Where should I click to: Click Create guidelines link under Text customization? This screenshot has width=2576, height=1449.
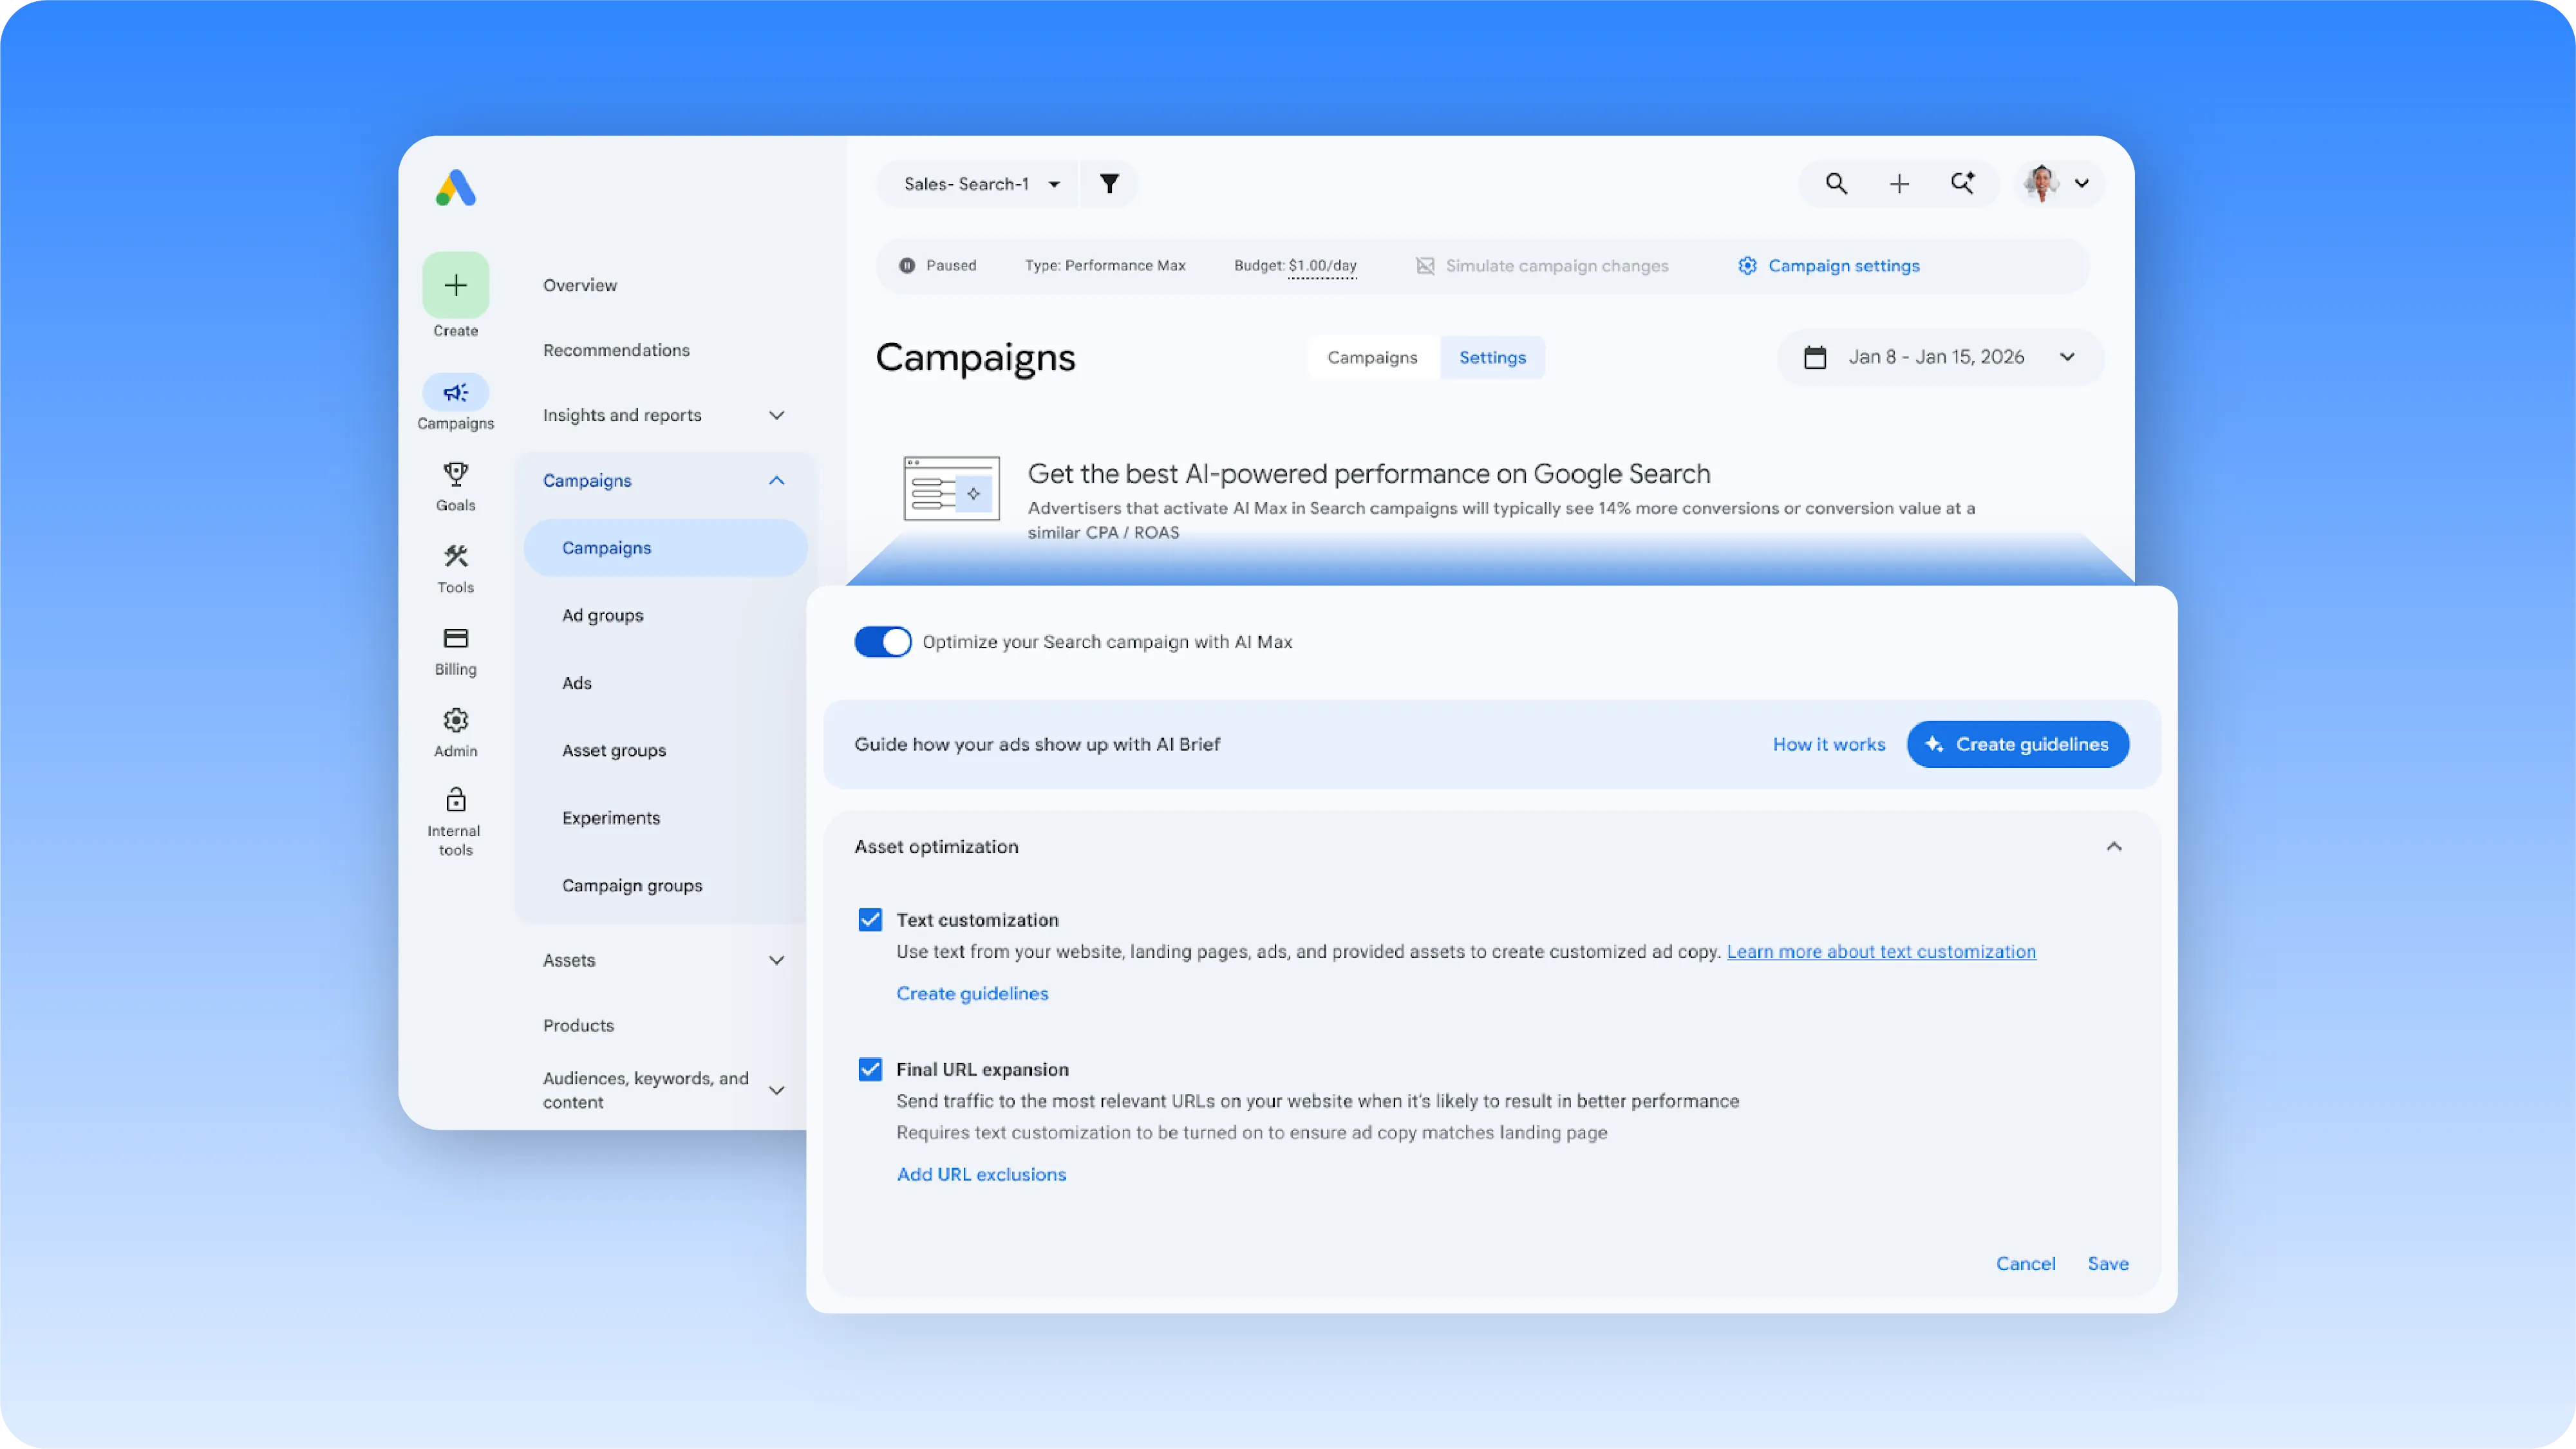click(x=972, y=994)
